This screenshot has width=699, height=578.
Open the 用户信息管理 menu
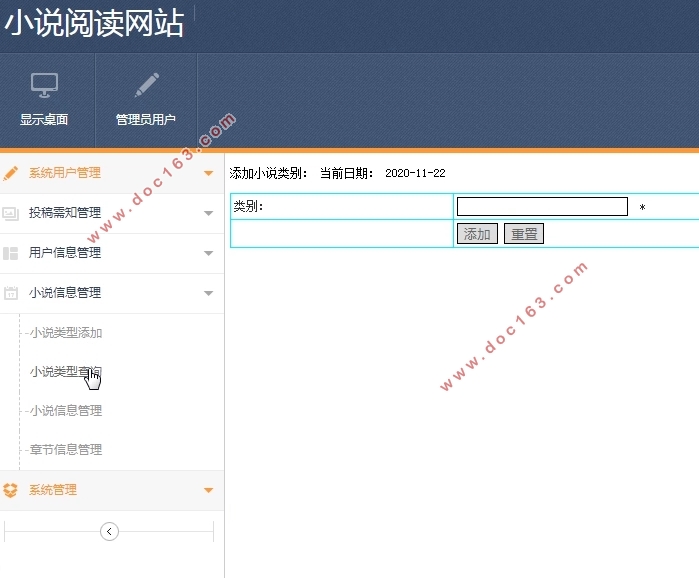[x=112, y=254]
